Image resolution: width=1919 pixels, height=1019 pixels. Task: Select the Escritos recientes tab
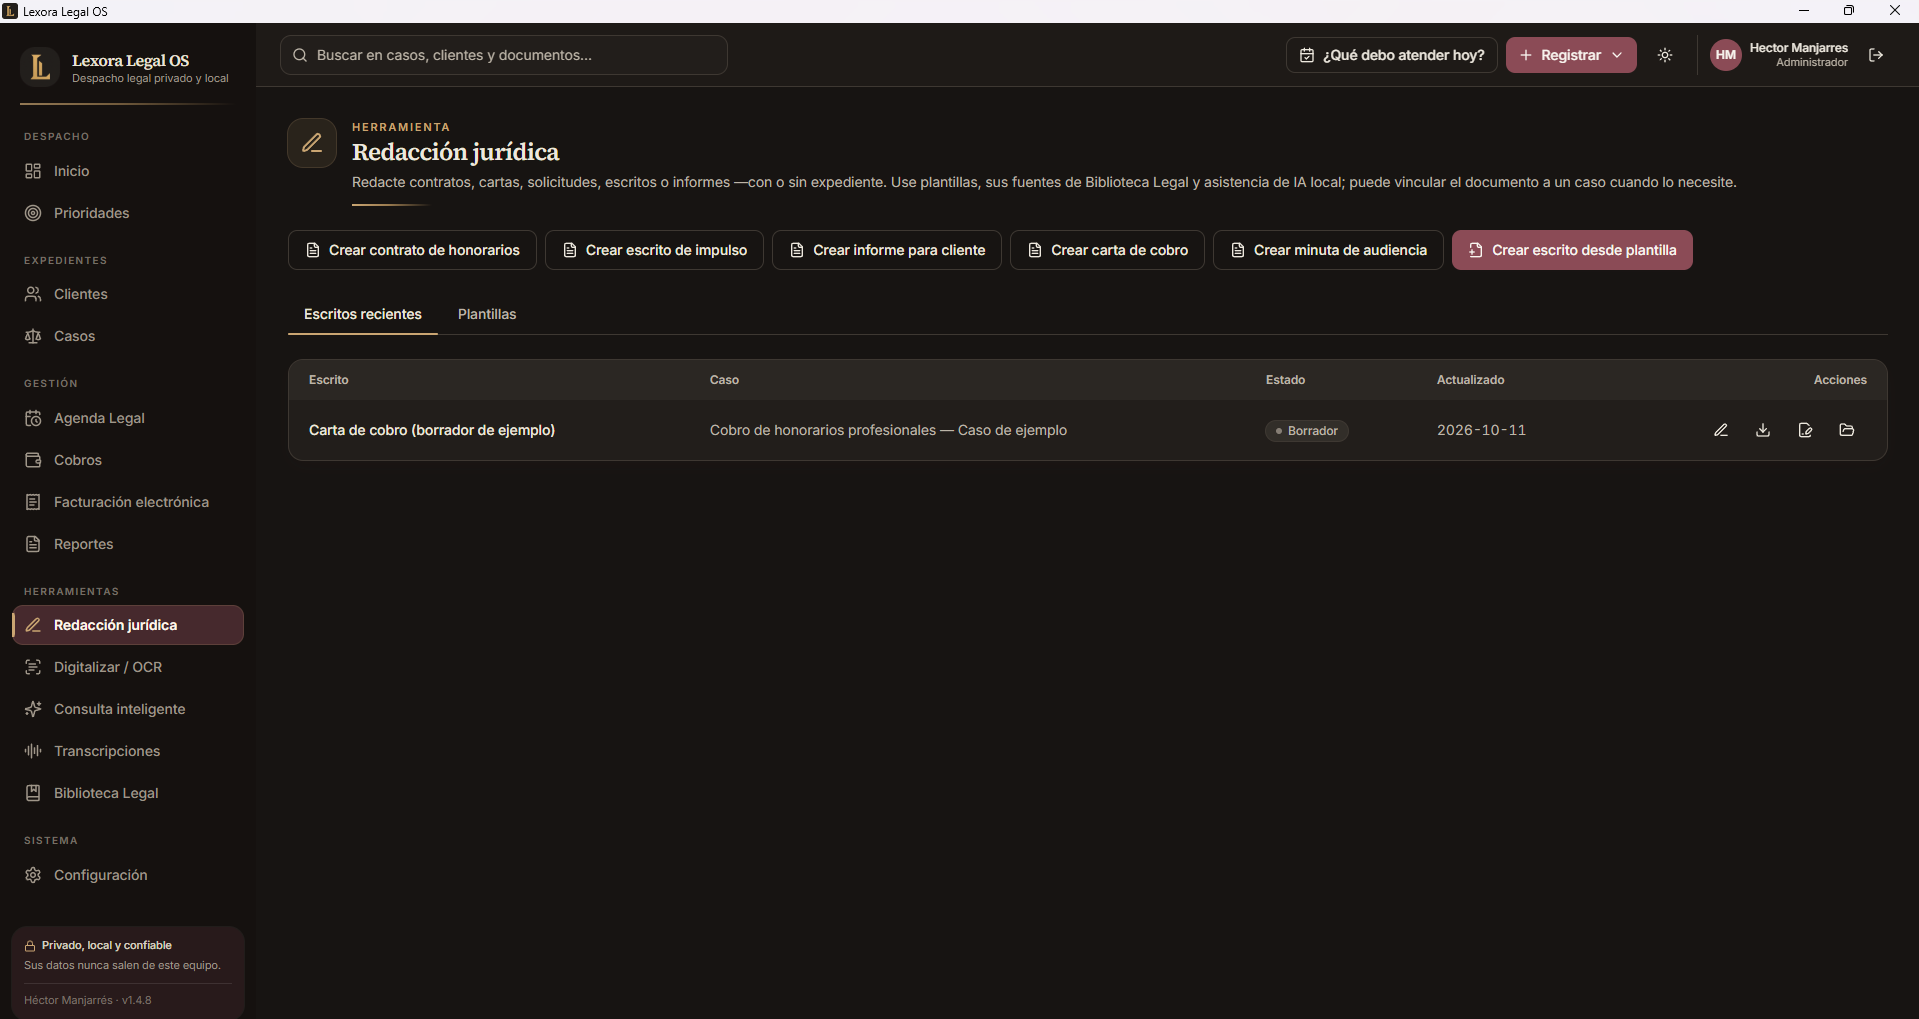(363, 314)
